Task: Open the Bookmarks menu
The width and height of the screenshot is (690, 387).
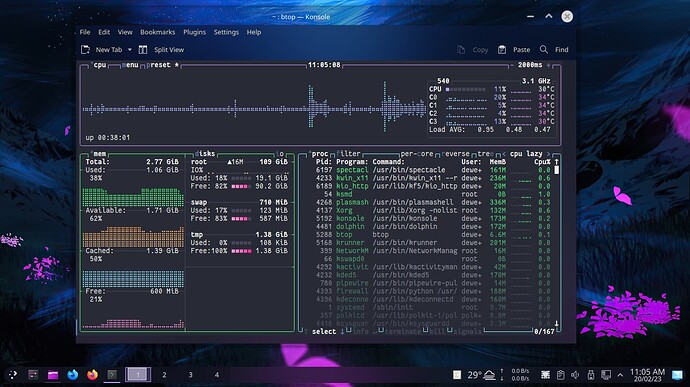Action: tap(158, 32)
